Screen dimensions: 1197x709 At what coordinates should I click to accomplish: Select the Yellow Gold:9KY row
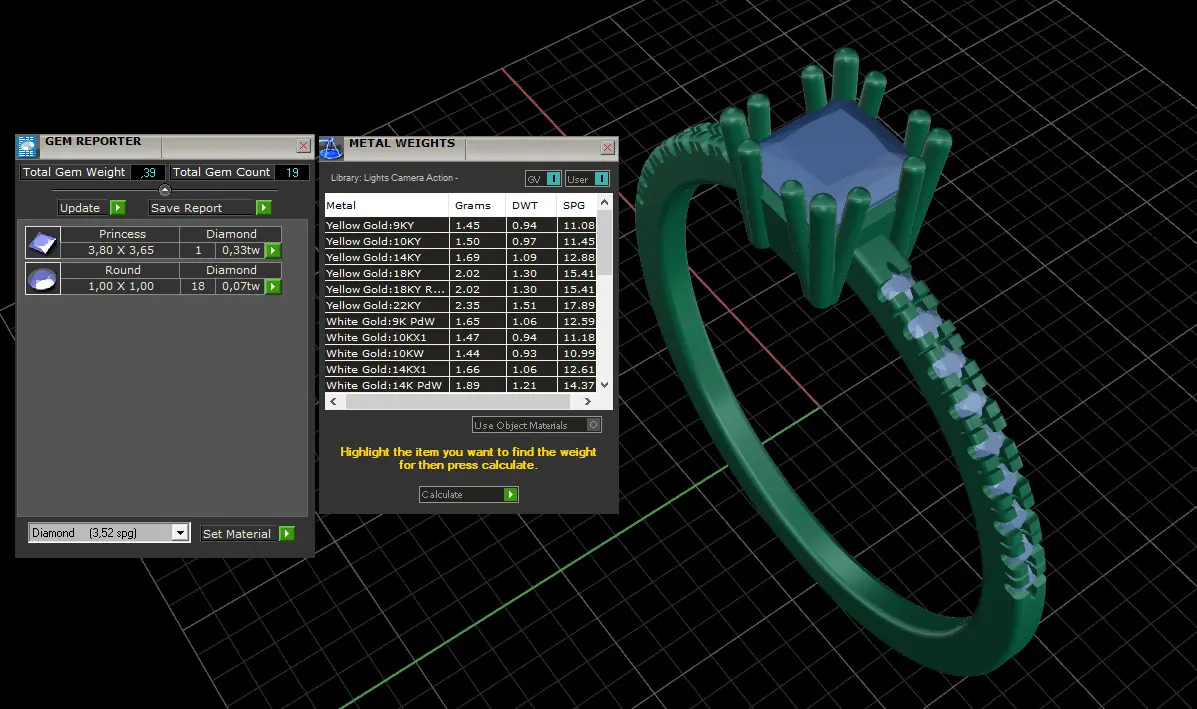click(460, 225)
